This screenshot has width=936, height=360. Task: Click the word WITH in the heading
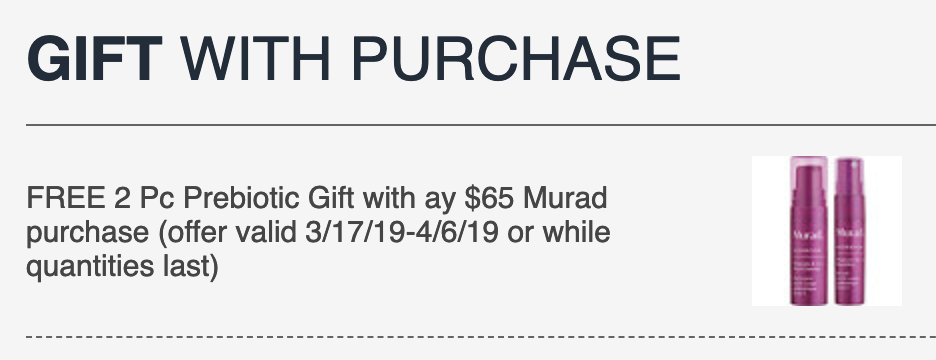pyautogui.click(x=255, y=59)
